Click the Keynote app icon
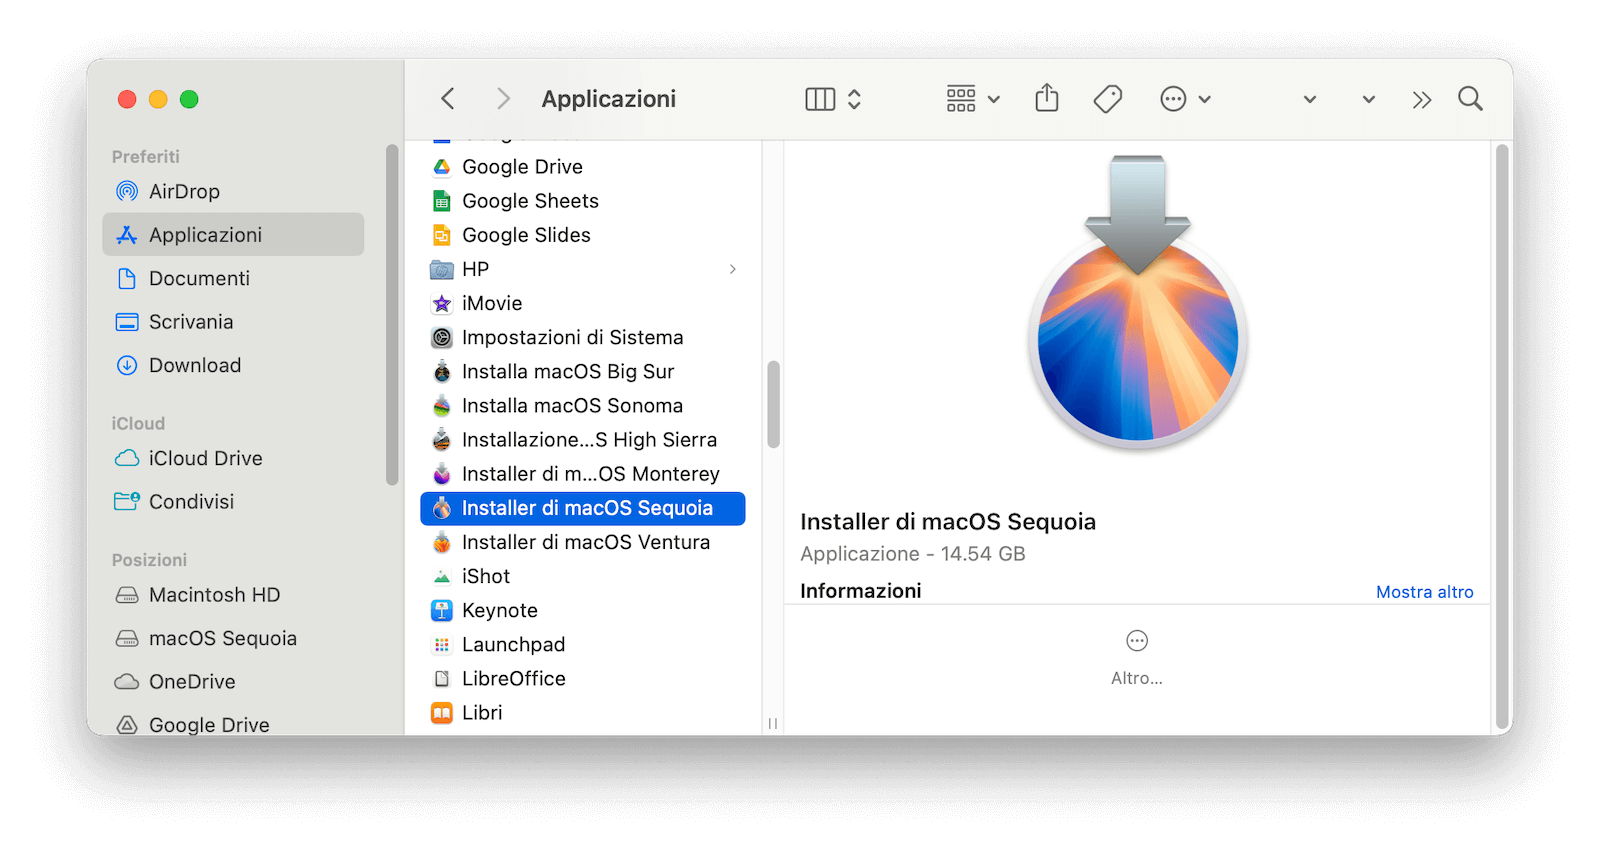 [x=442, y=610]
